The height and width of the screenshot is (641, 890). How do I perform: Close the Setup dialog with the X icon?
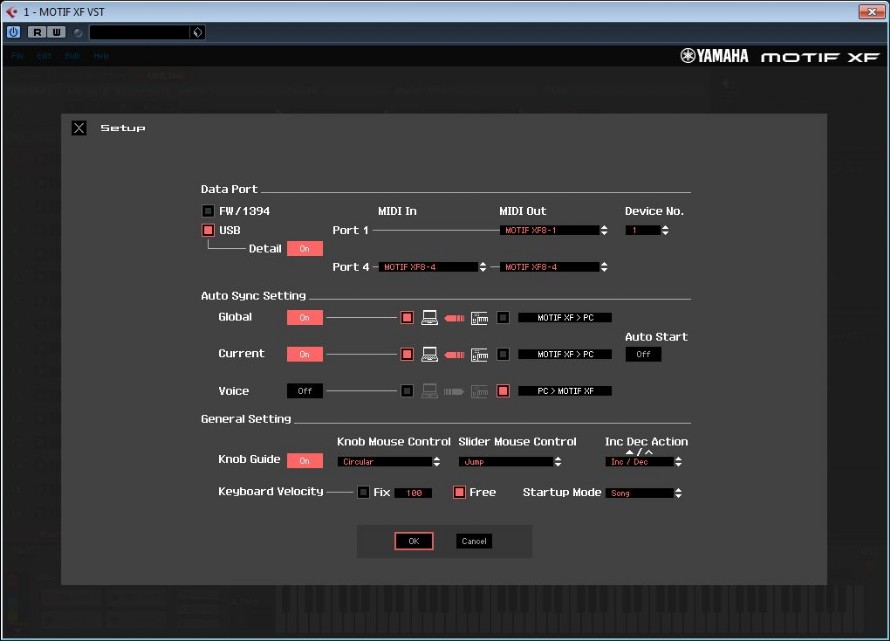click(x=80, y=128)
